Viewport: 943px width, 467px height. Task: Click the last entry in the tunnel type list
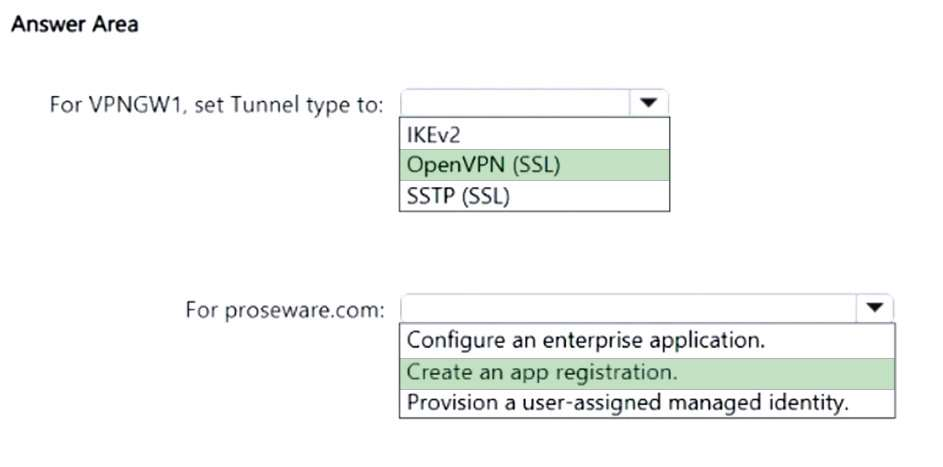[x=534, y=196]
